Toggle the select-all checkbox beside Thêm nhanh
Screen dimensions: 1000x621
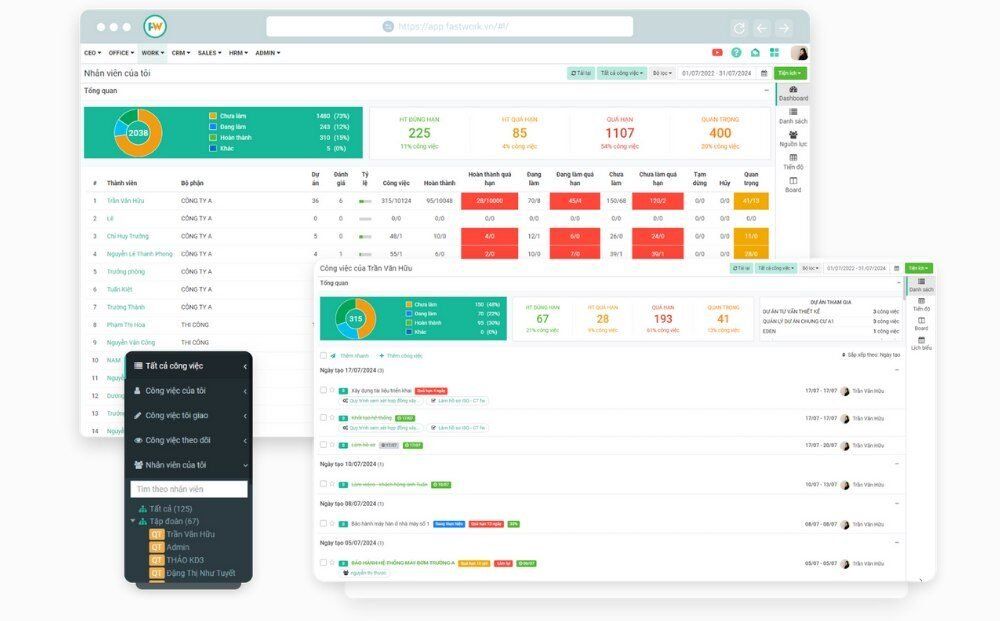coord(323,355)
